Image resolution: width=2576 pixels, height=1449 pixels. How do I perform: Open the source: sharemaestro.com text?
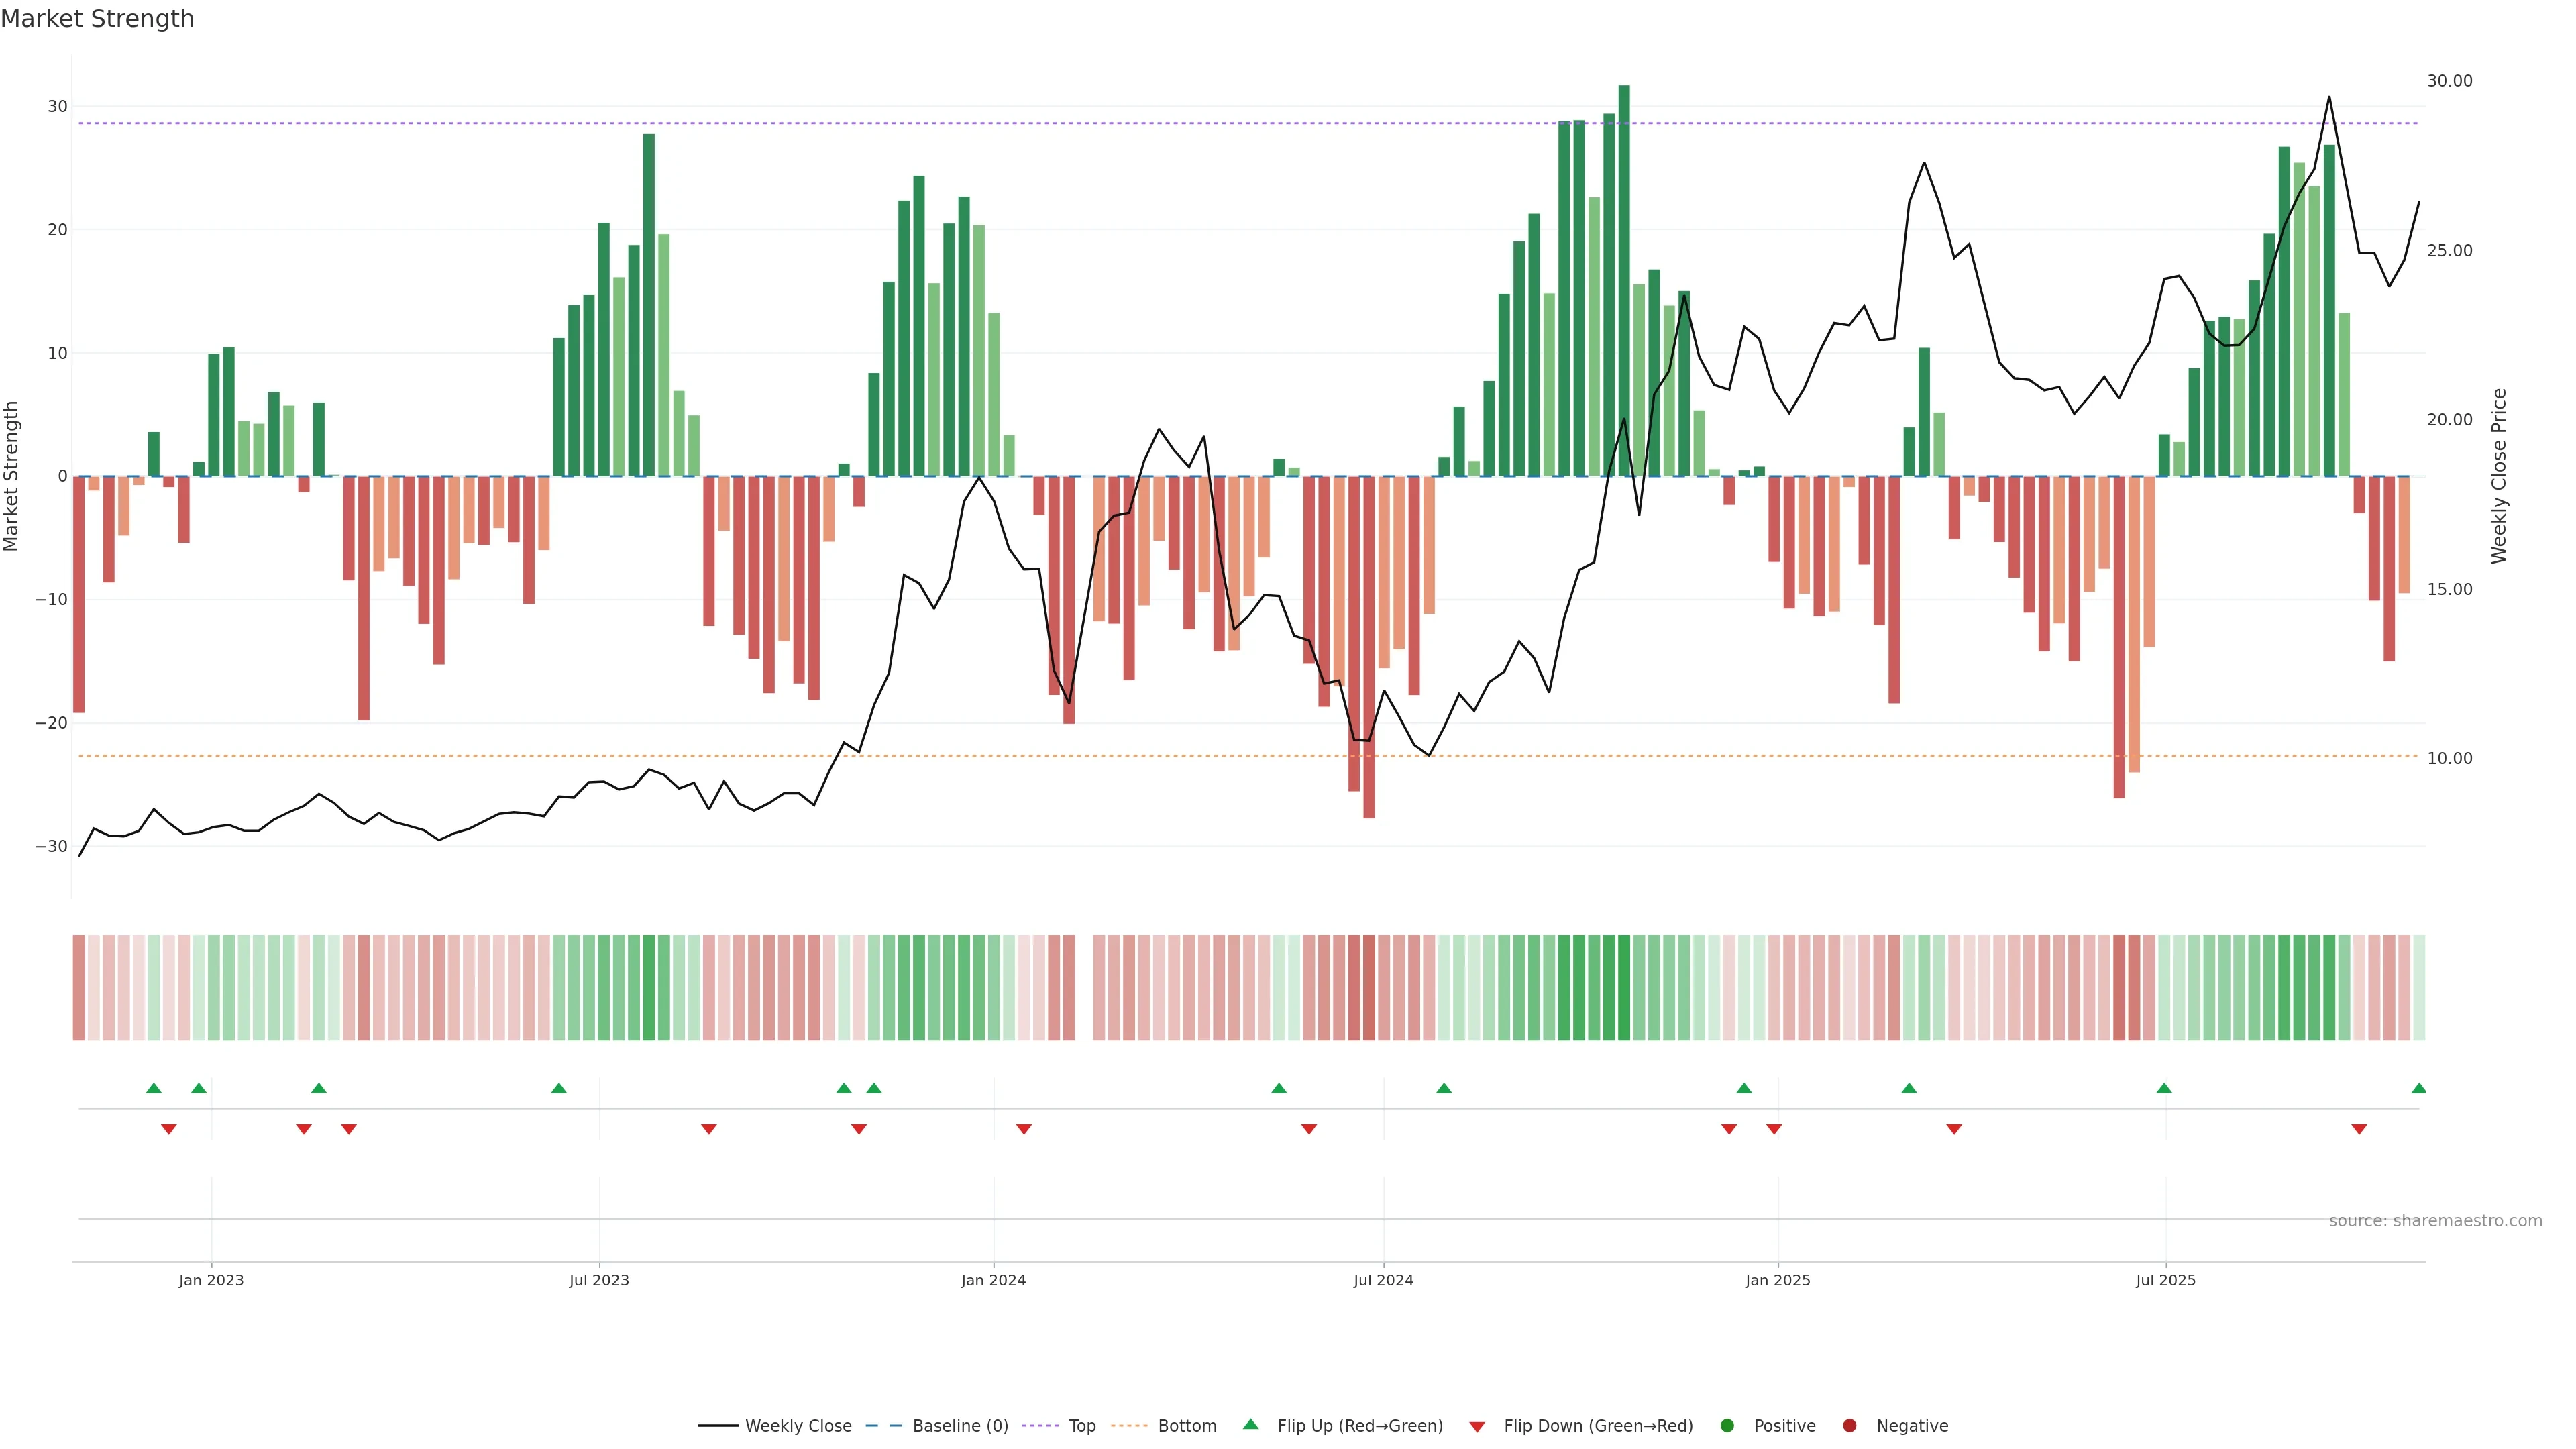tap(2435, 1221)
